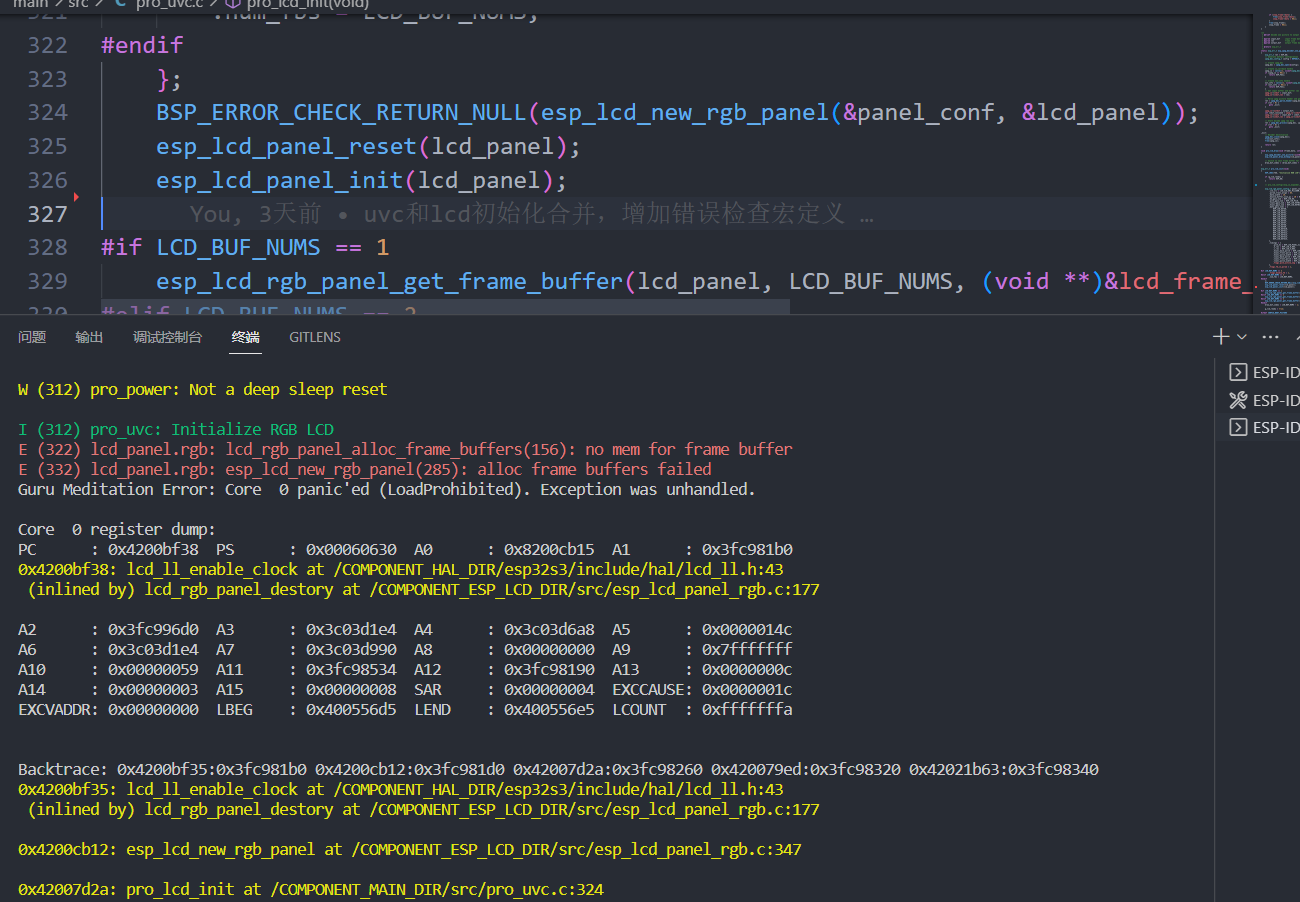Click 'Core 0 register dump:' text
Screen dimensions: 1300x902
(117, 529)
